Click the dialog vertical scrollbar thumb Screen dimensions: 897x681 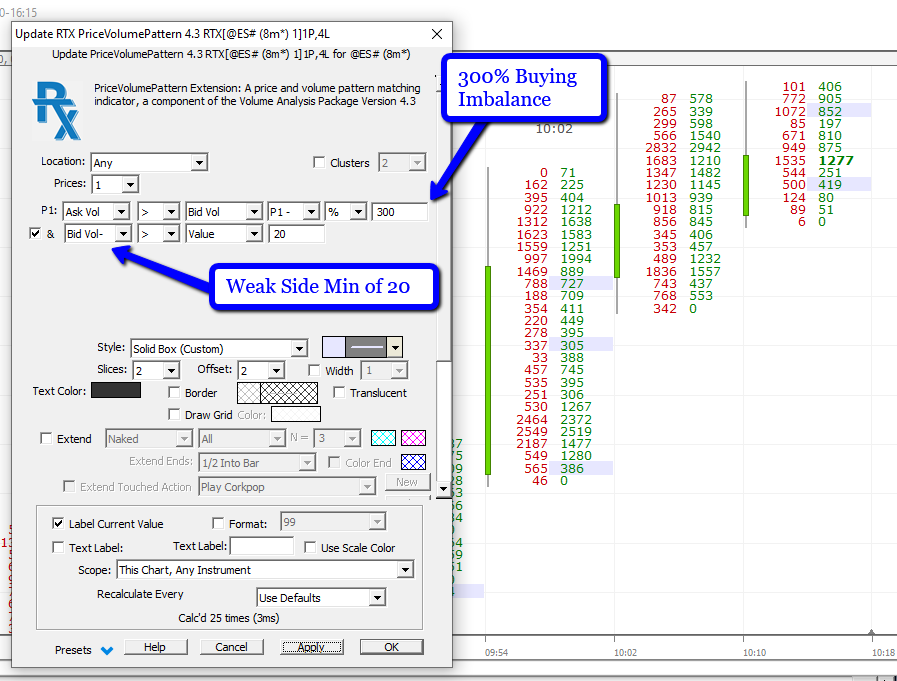[443, 420]
